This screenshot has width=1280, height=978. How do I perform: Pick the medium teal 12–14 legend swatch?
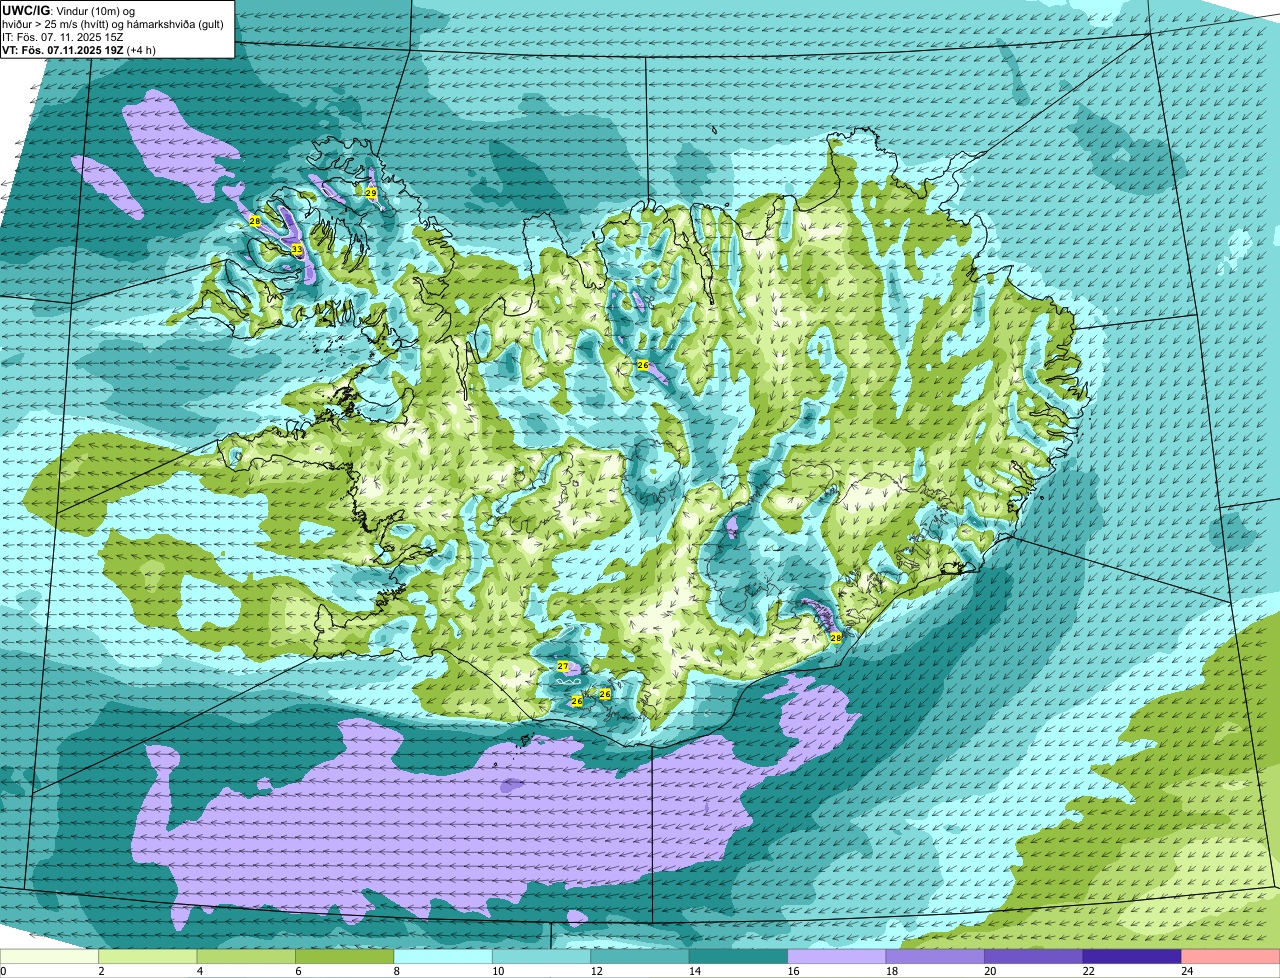point(640,957)
